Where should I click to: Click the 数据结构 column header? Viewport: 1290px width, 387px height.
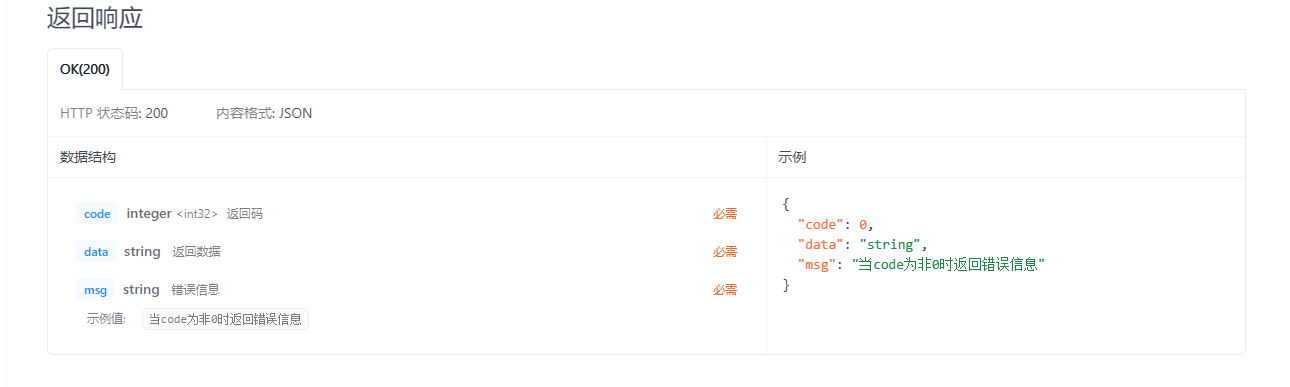[88, 157]
